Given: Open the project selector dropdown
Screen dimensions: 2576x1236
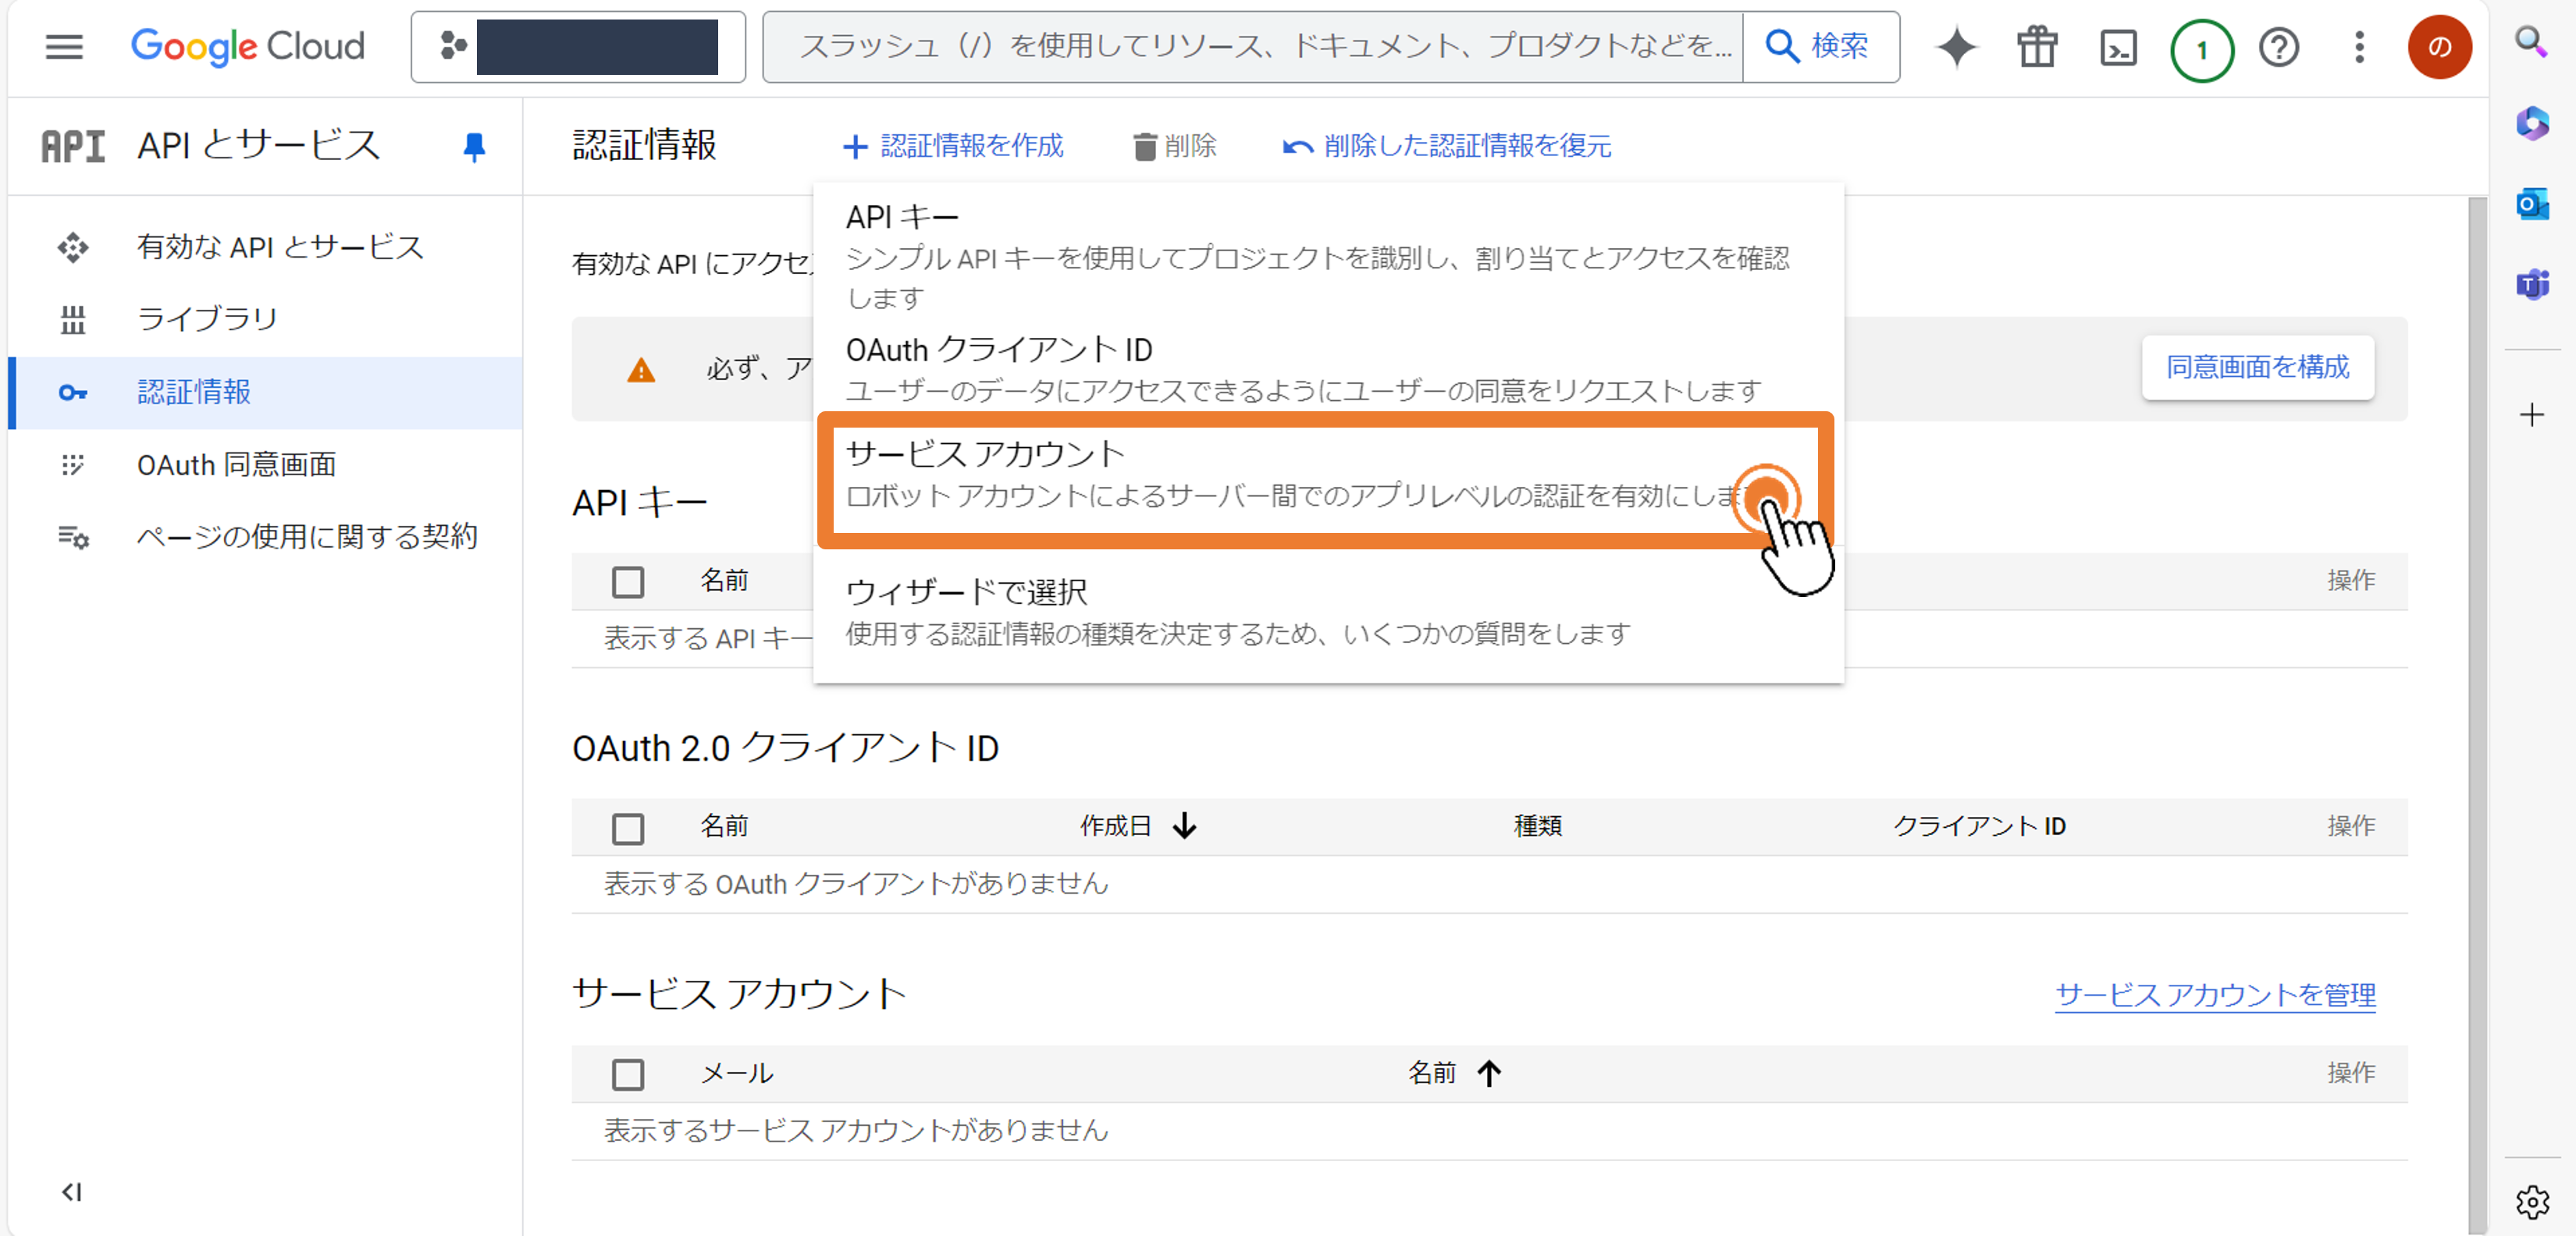Looking at the screenshot, I should point(578,46).
